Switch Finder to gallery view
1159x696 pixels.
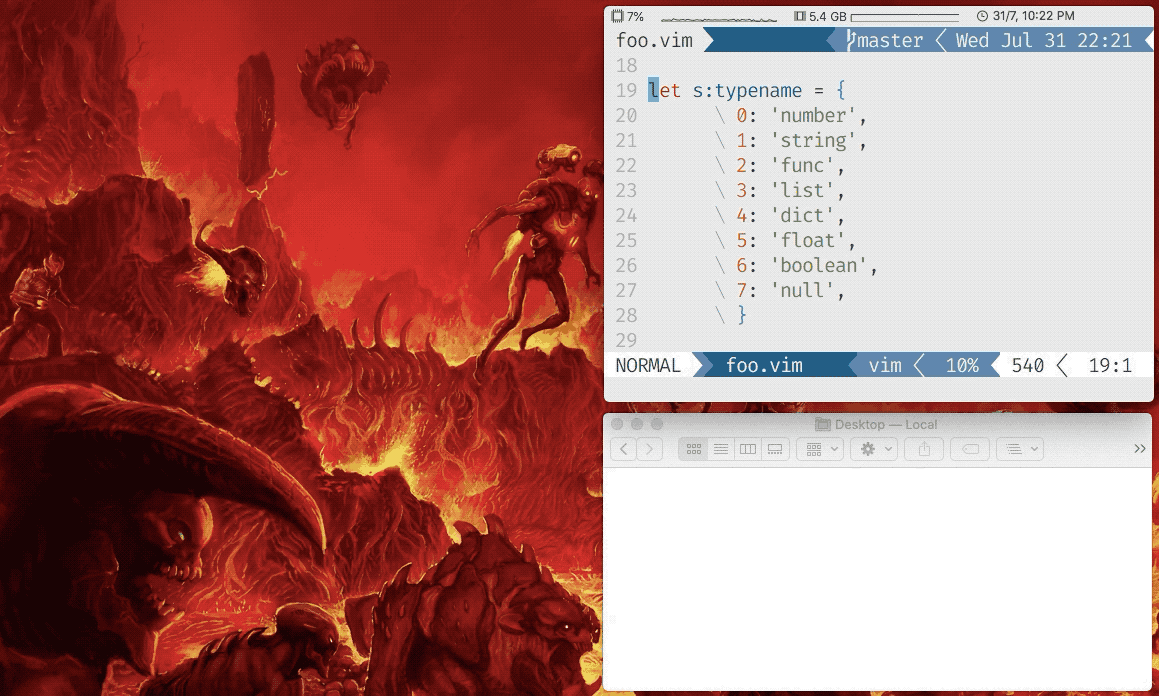pyautogui.click(x=775, y=448)
